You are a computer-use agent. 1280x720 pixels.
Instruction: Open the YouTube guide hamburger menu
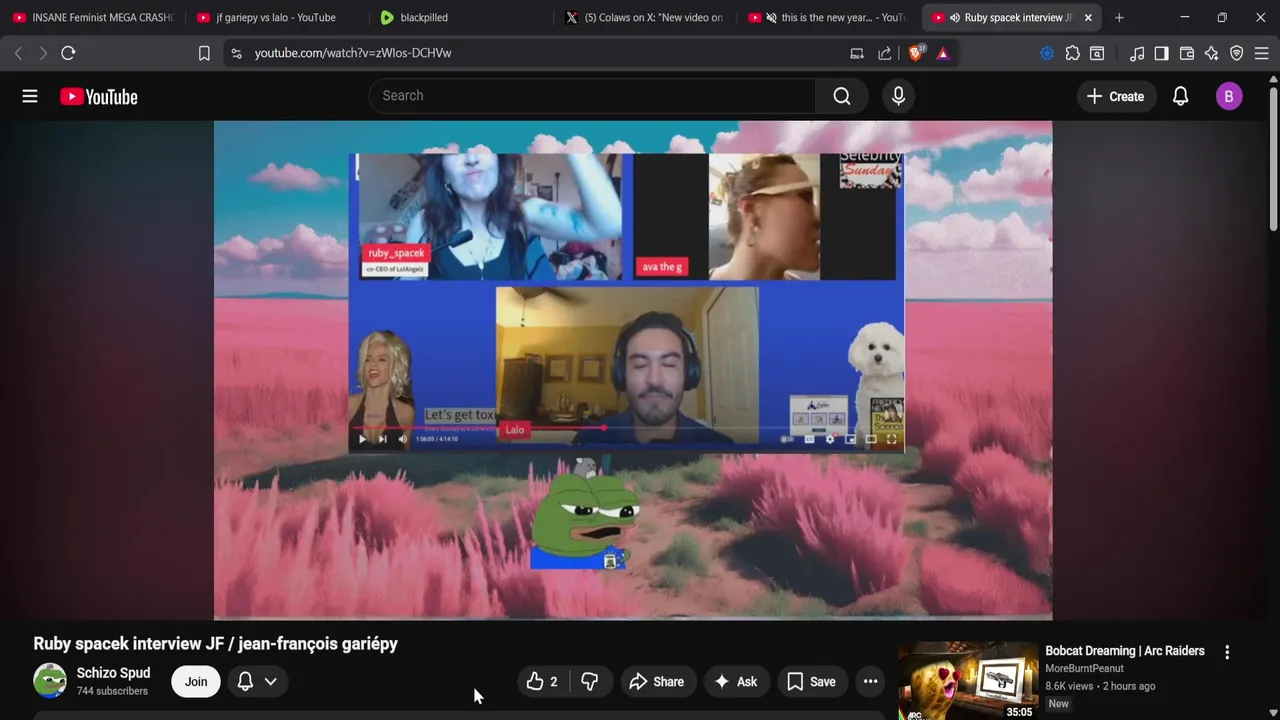pos(30,96)
